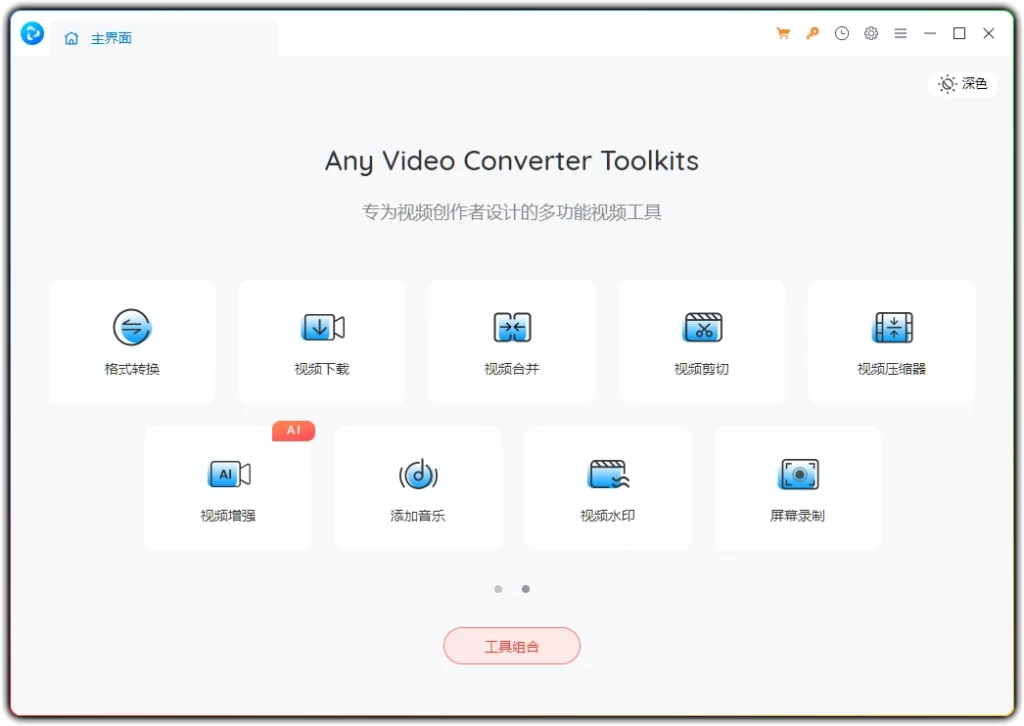Open the 视频合并 video merge tool

click(x=512, y=341)
